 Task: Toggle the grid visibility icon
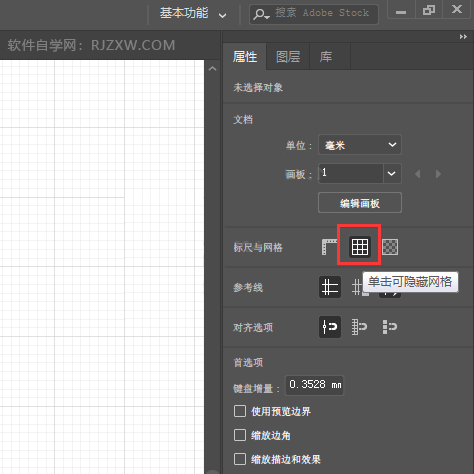(360, 247)
